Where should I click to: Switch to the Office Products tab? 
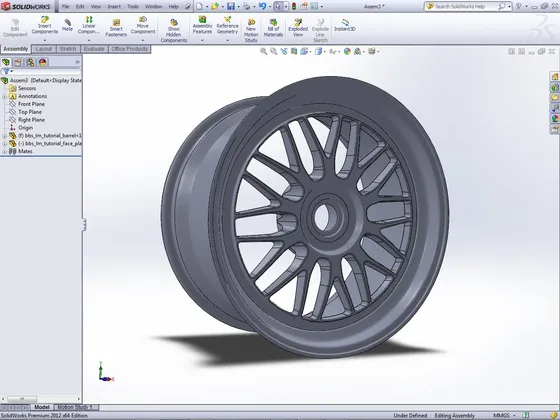tap(129, 49)
